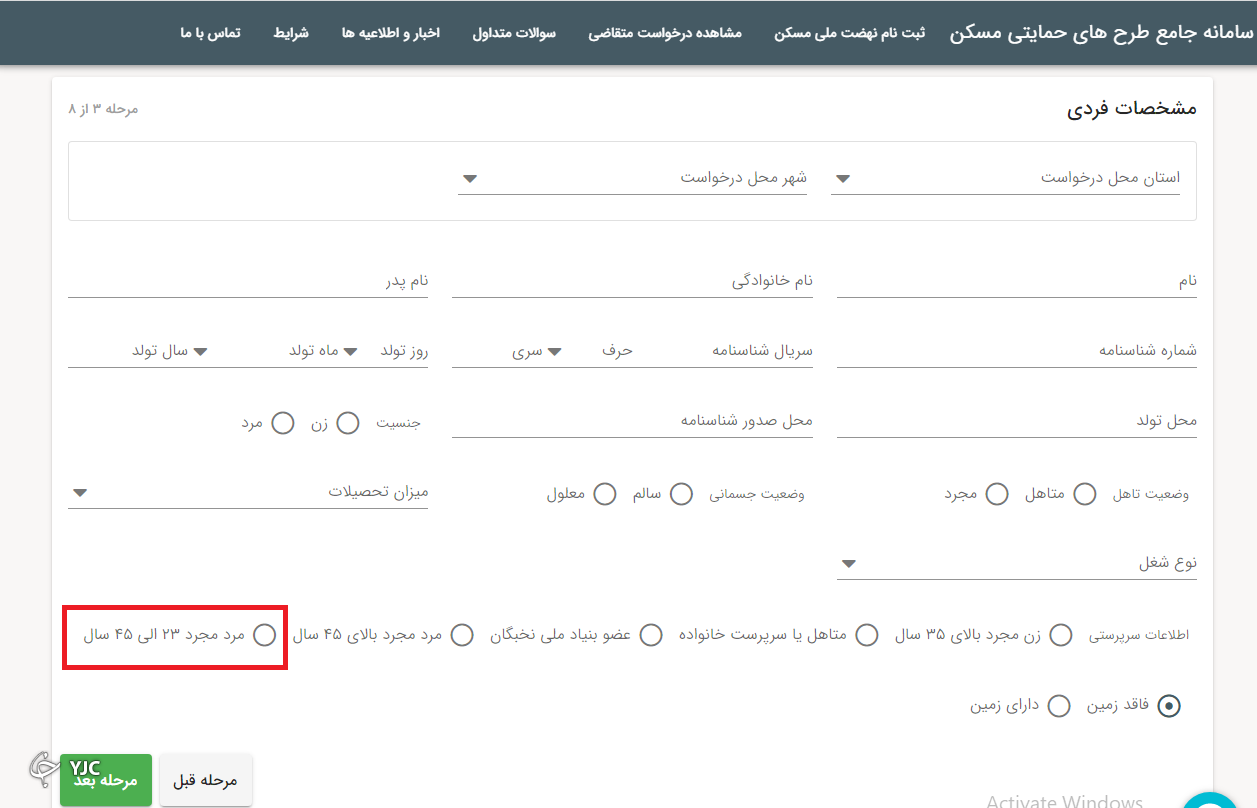Select the زن (female) gender radio button
This screenshot has height=808, width=1257.
coord(348,423)
